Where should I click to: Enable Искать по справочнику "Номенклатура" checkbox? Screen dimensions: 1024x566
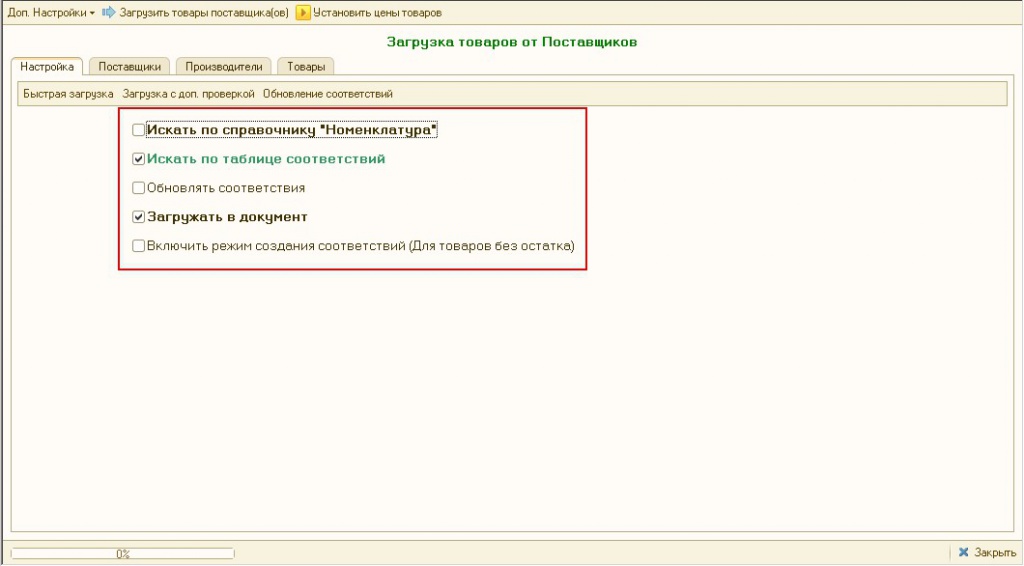(138, 130)
